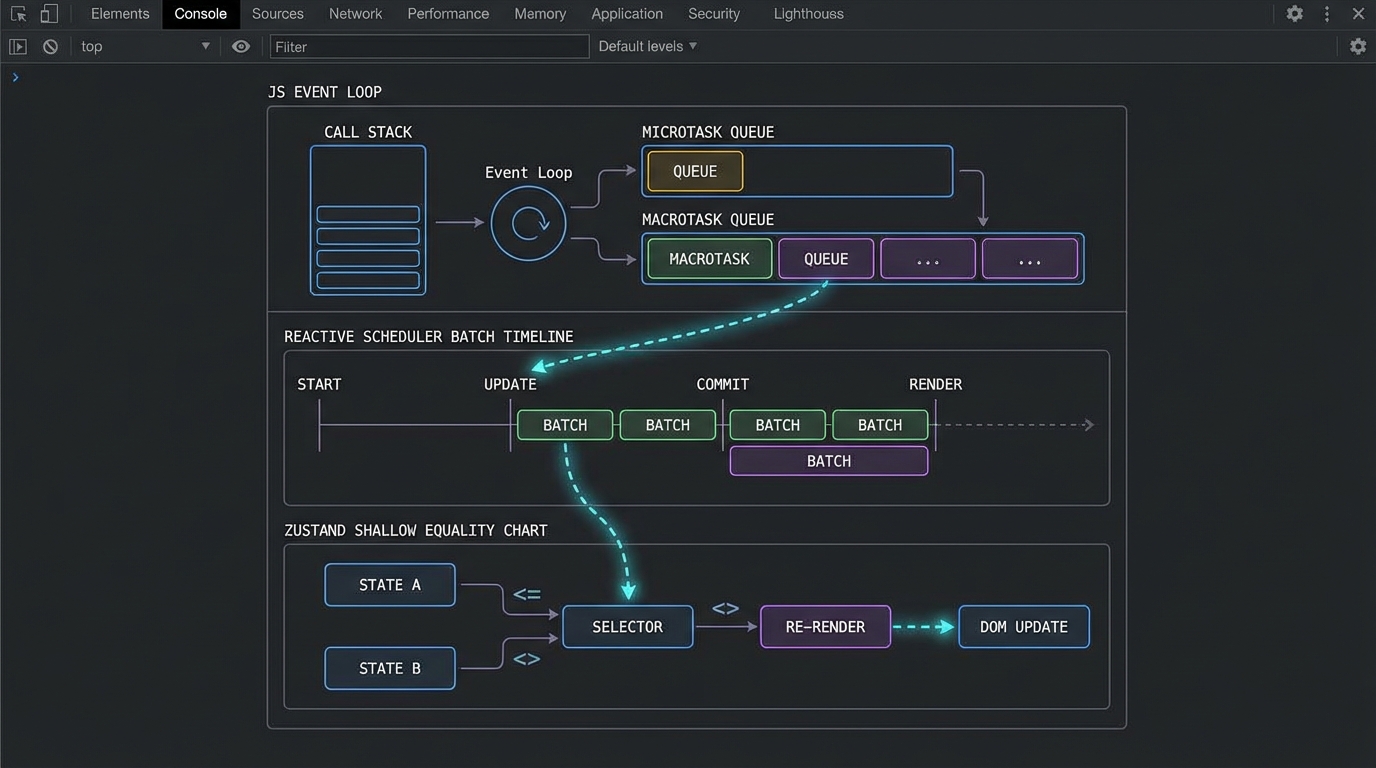Viewport: 1376px width, 768px height.
Task: Click the console prompt chevron
Action: [x=15, y=77]
